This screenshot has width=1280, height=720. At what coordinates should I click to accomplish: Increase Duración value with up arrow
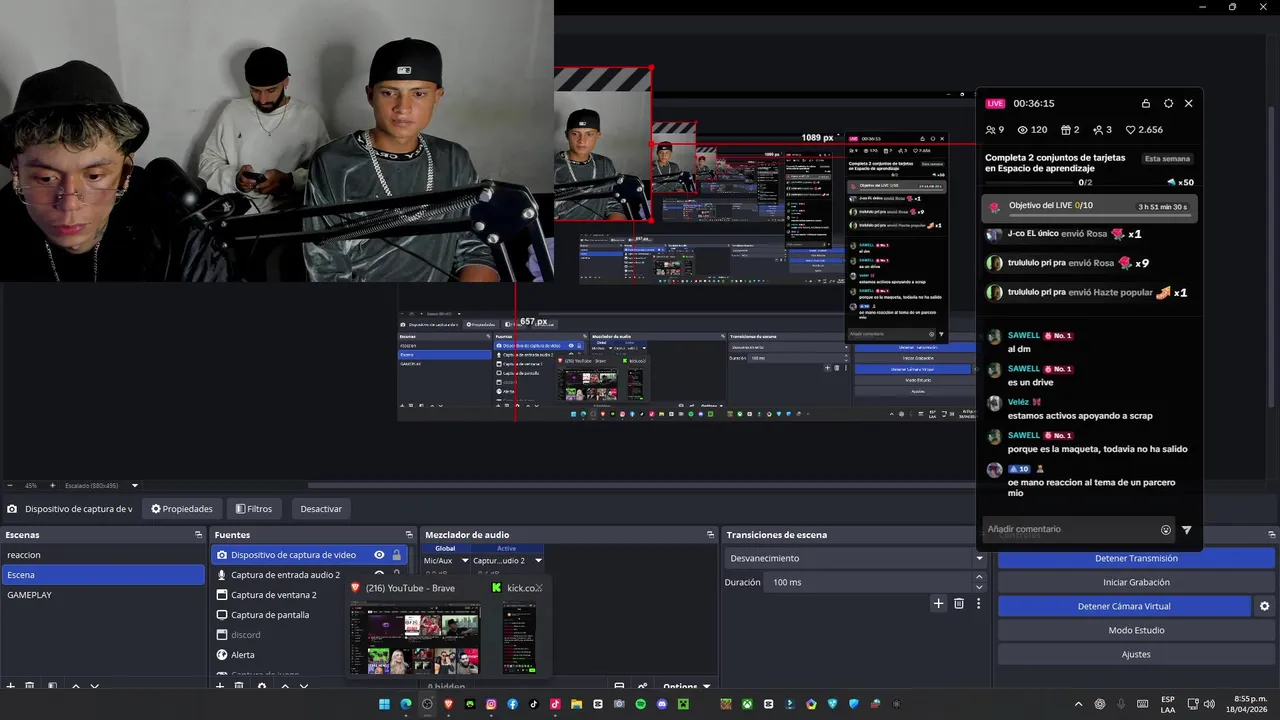point(979,577)
